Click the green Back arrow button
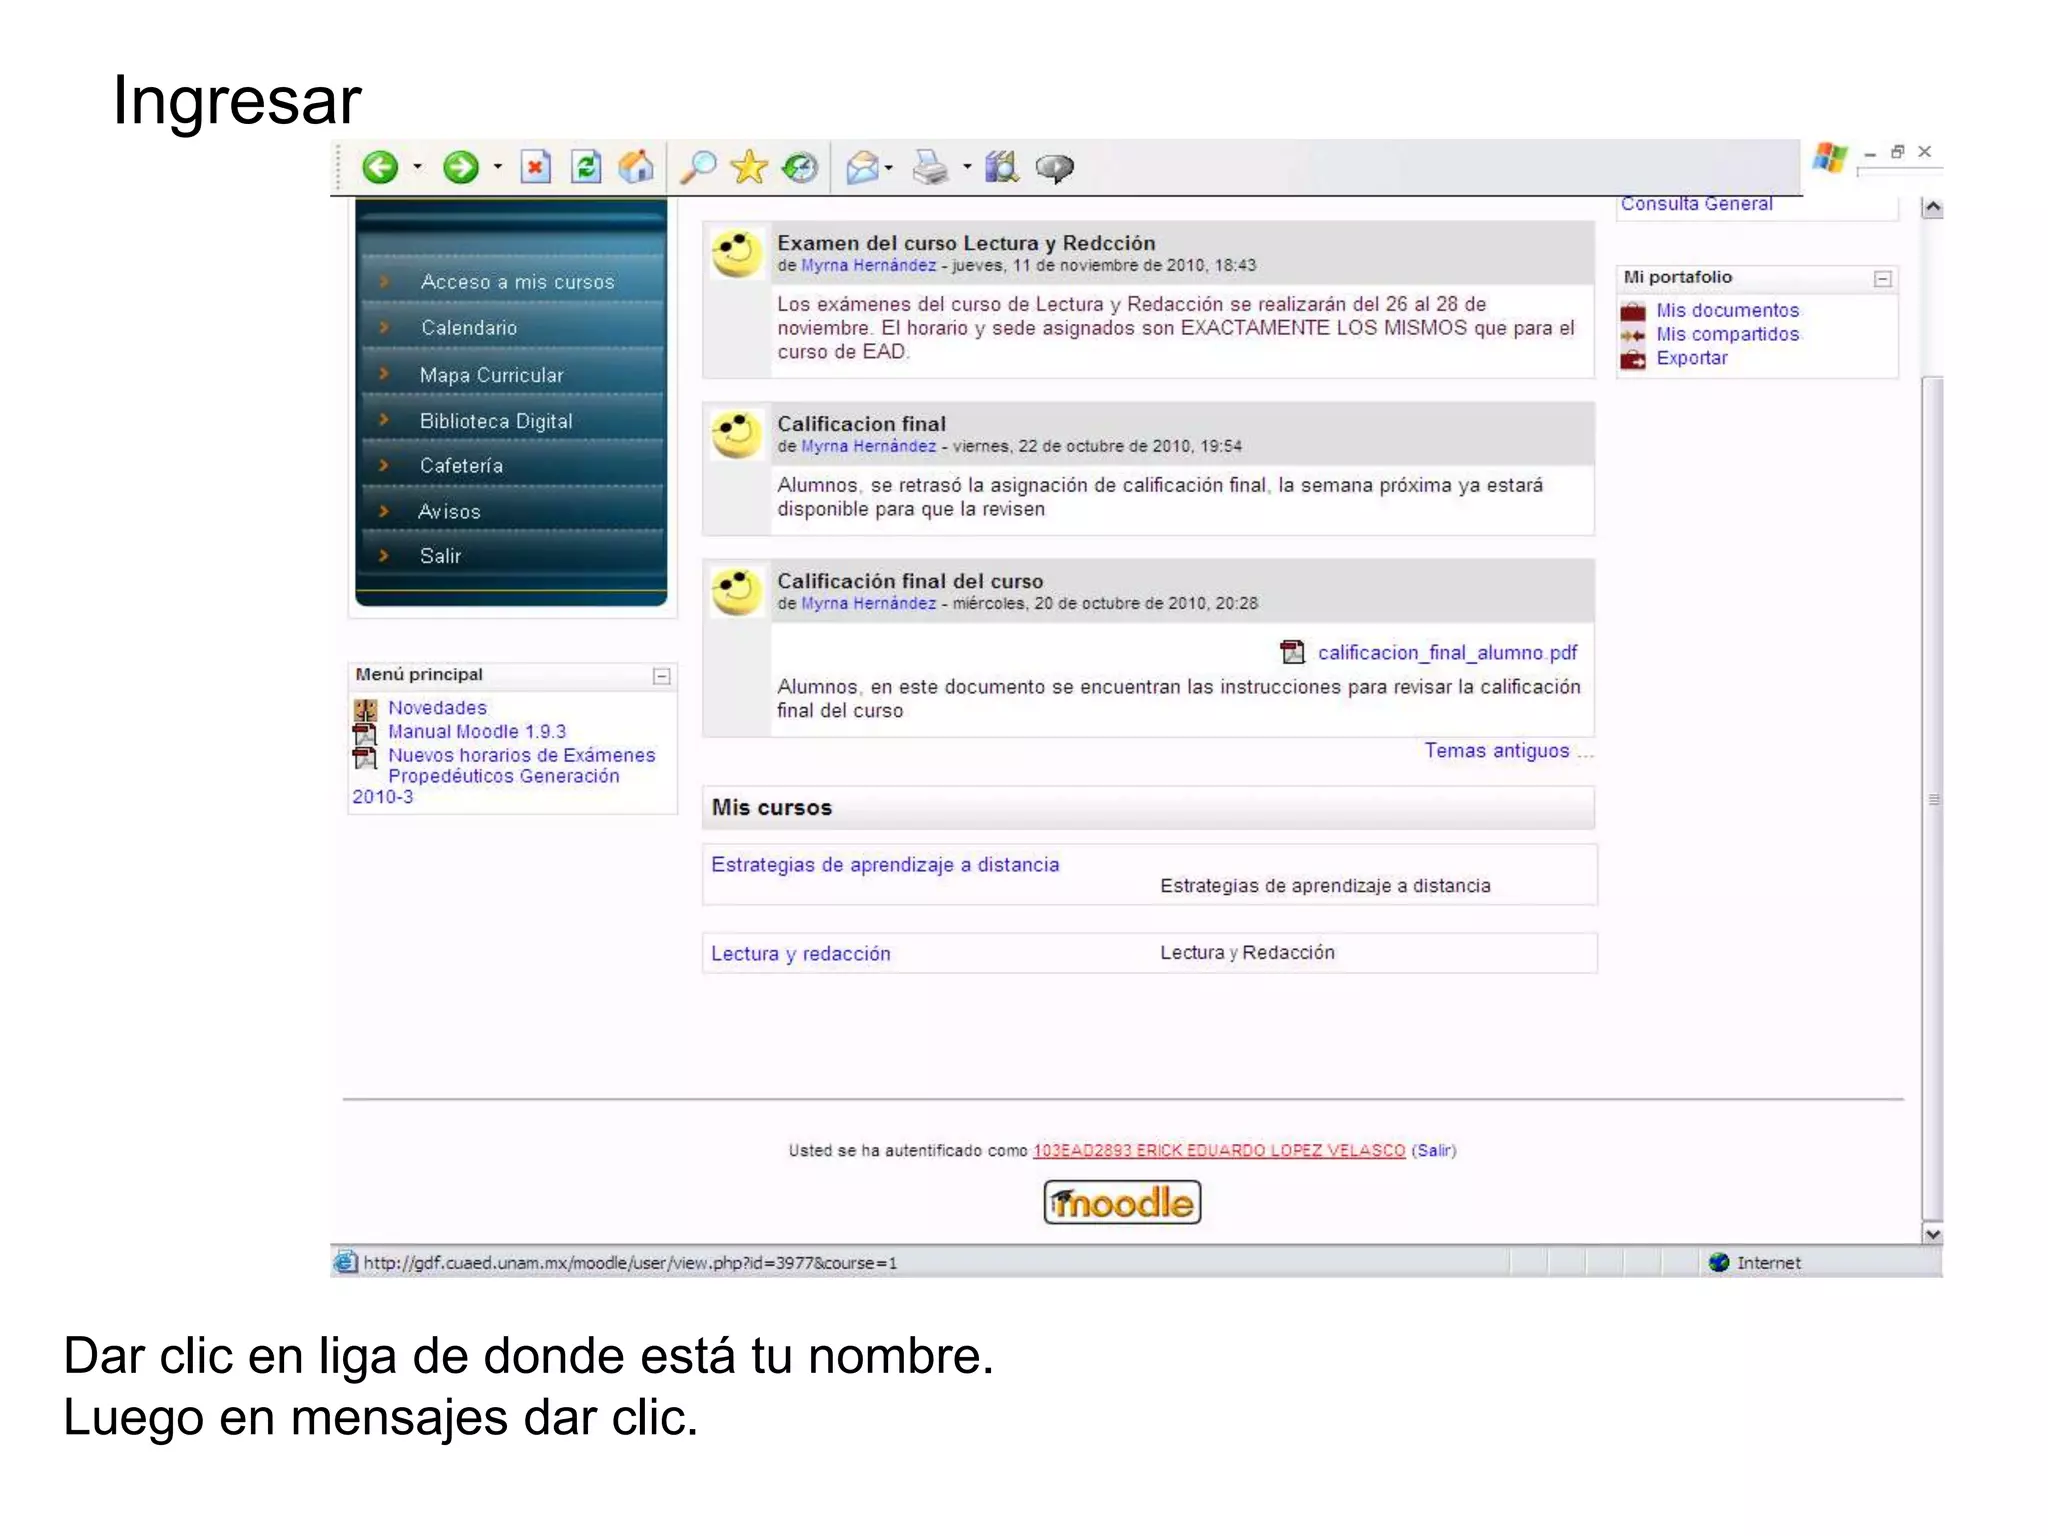Viewport: 2048px width, 1536px height. 380,167
